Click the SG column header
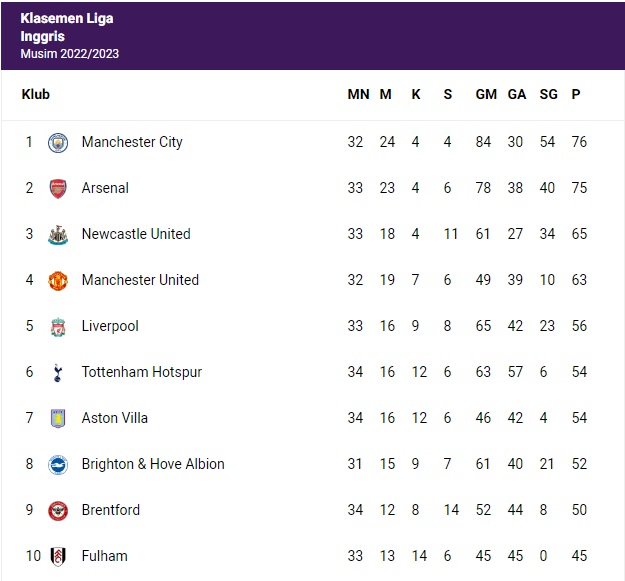This screenshot has height=581, width=625. point(547,94)
